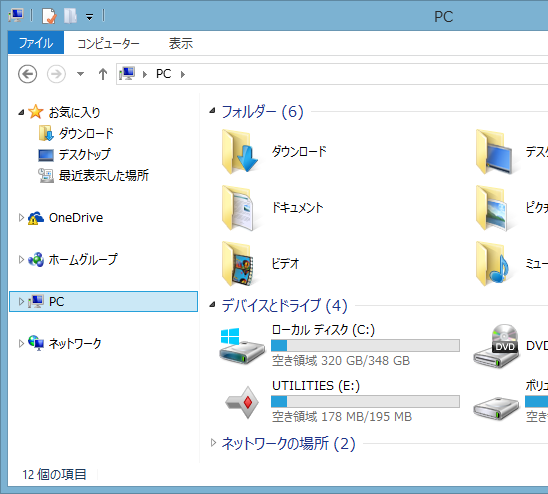Viewport: 548px width, 494px height.
Task: Expand the ネットワークの場所 (2) group
Action: pos(213,443)
